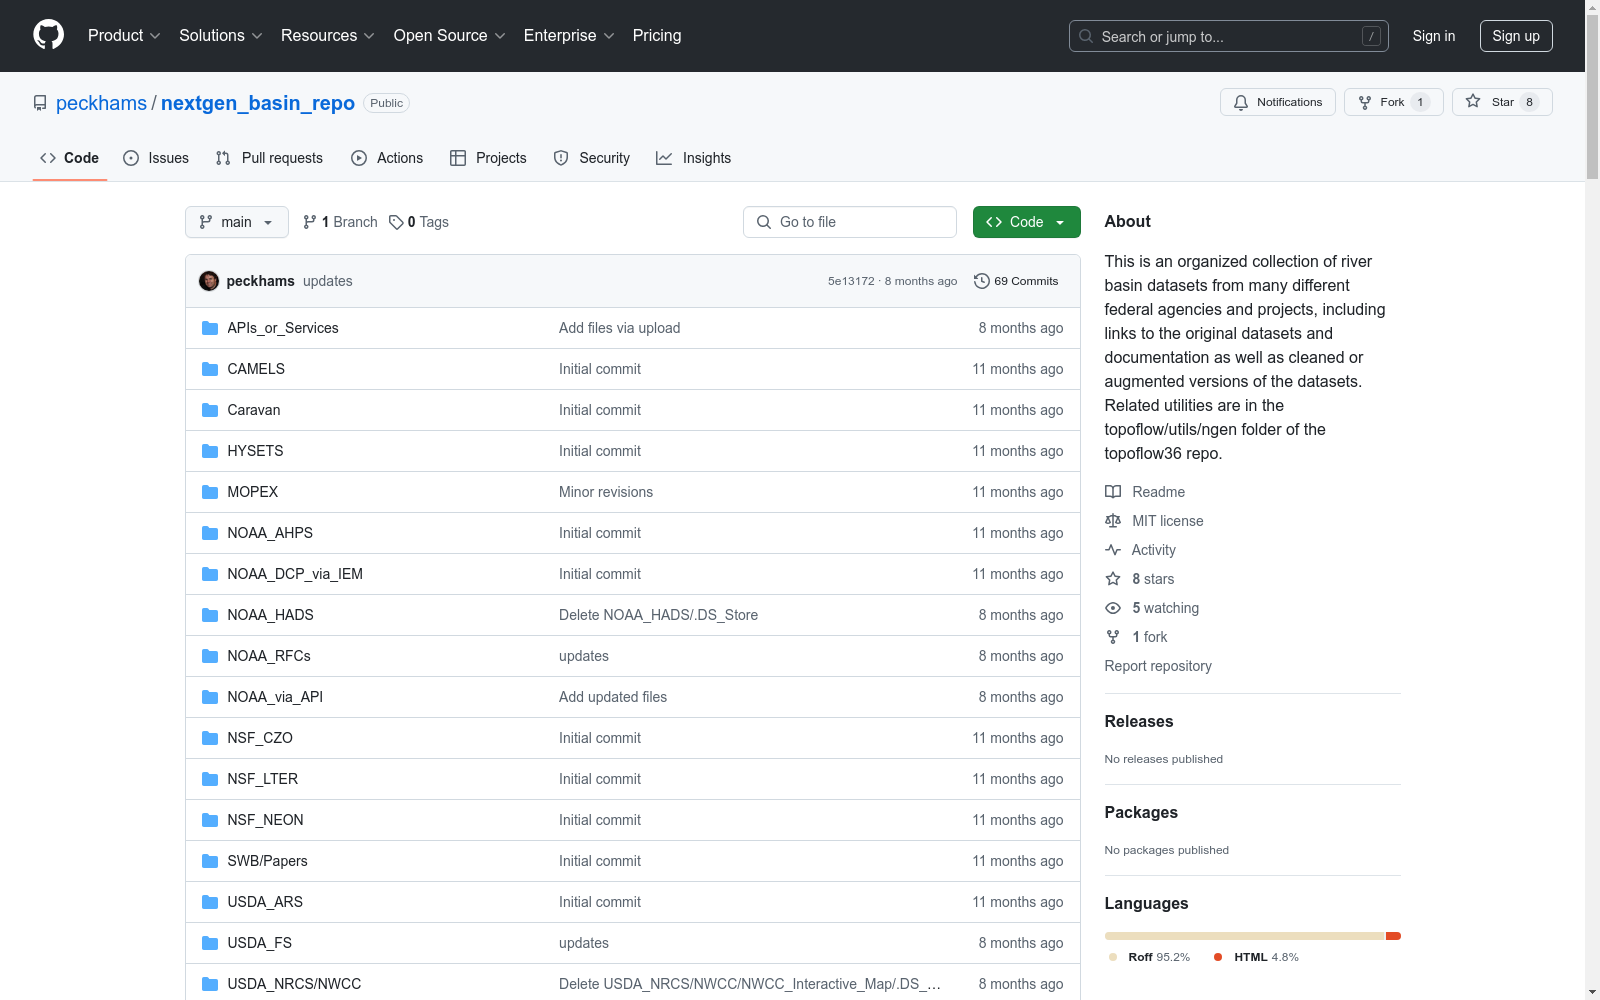Click the 1 fork count link
The height and width of the screenshot is (1000, 1600).
(x=1149, y=637)
